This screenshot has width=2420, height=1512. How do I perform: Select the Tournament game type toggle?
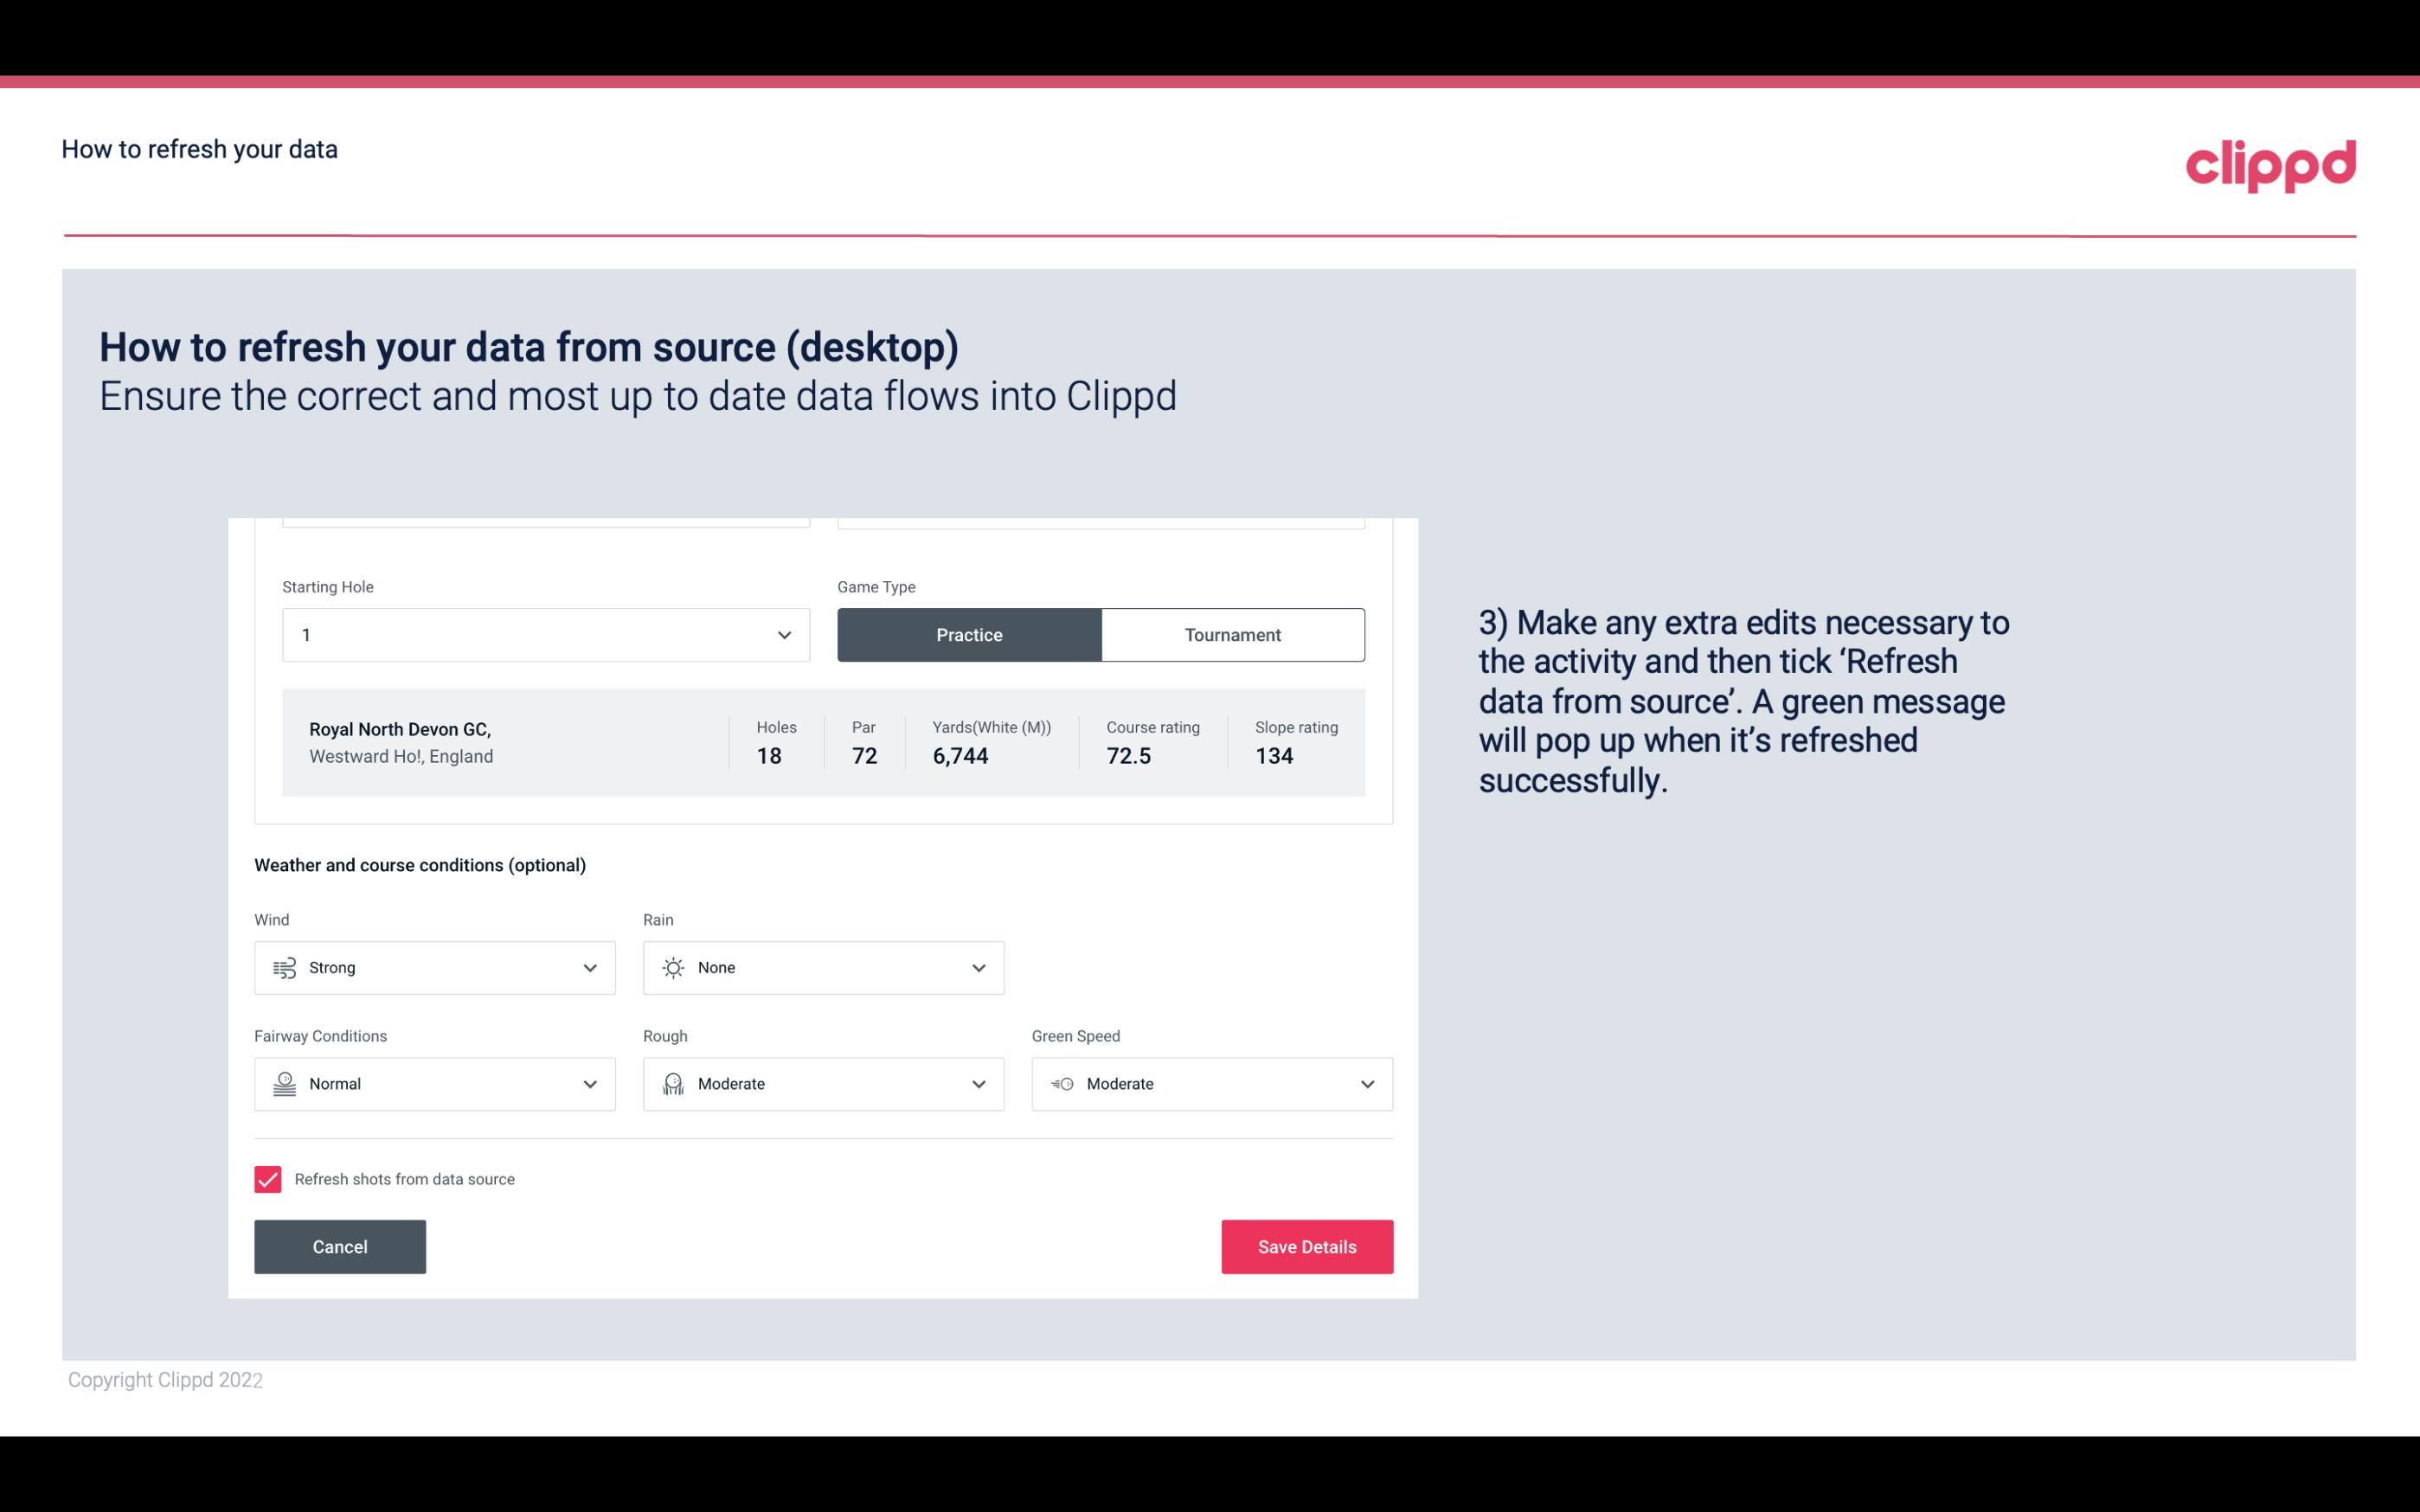(1232, 634)
